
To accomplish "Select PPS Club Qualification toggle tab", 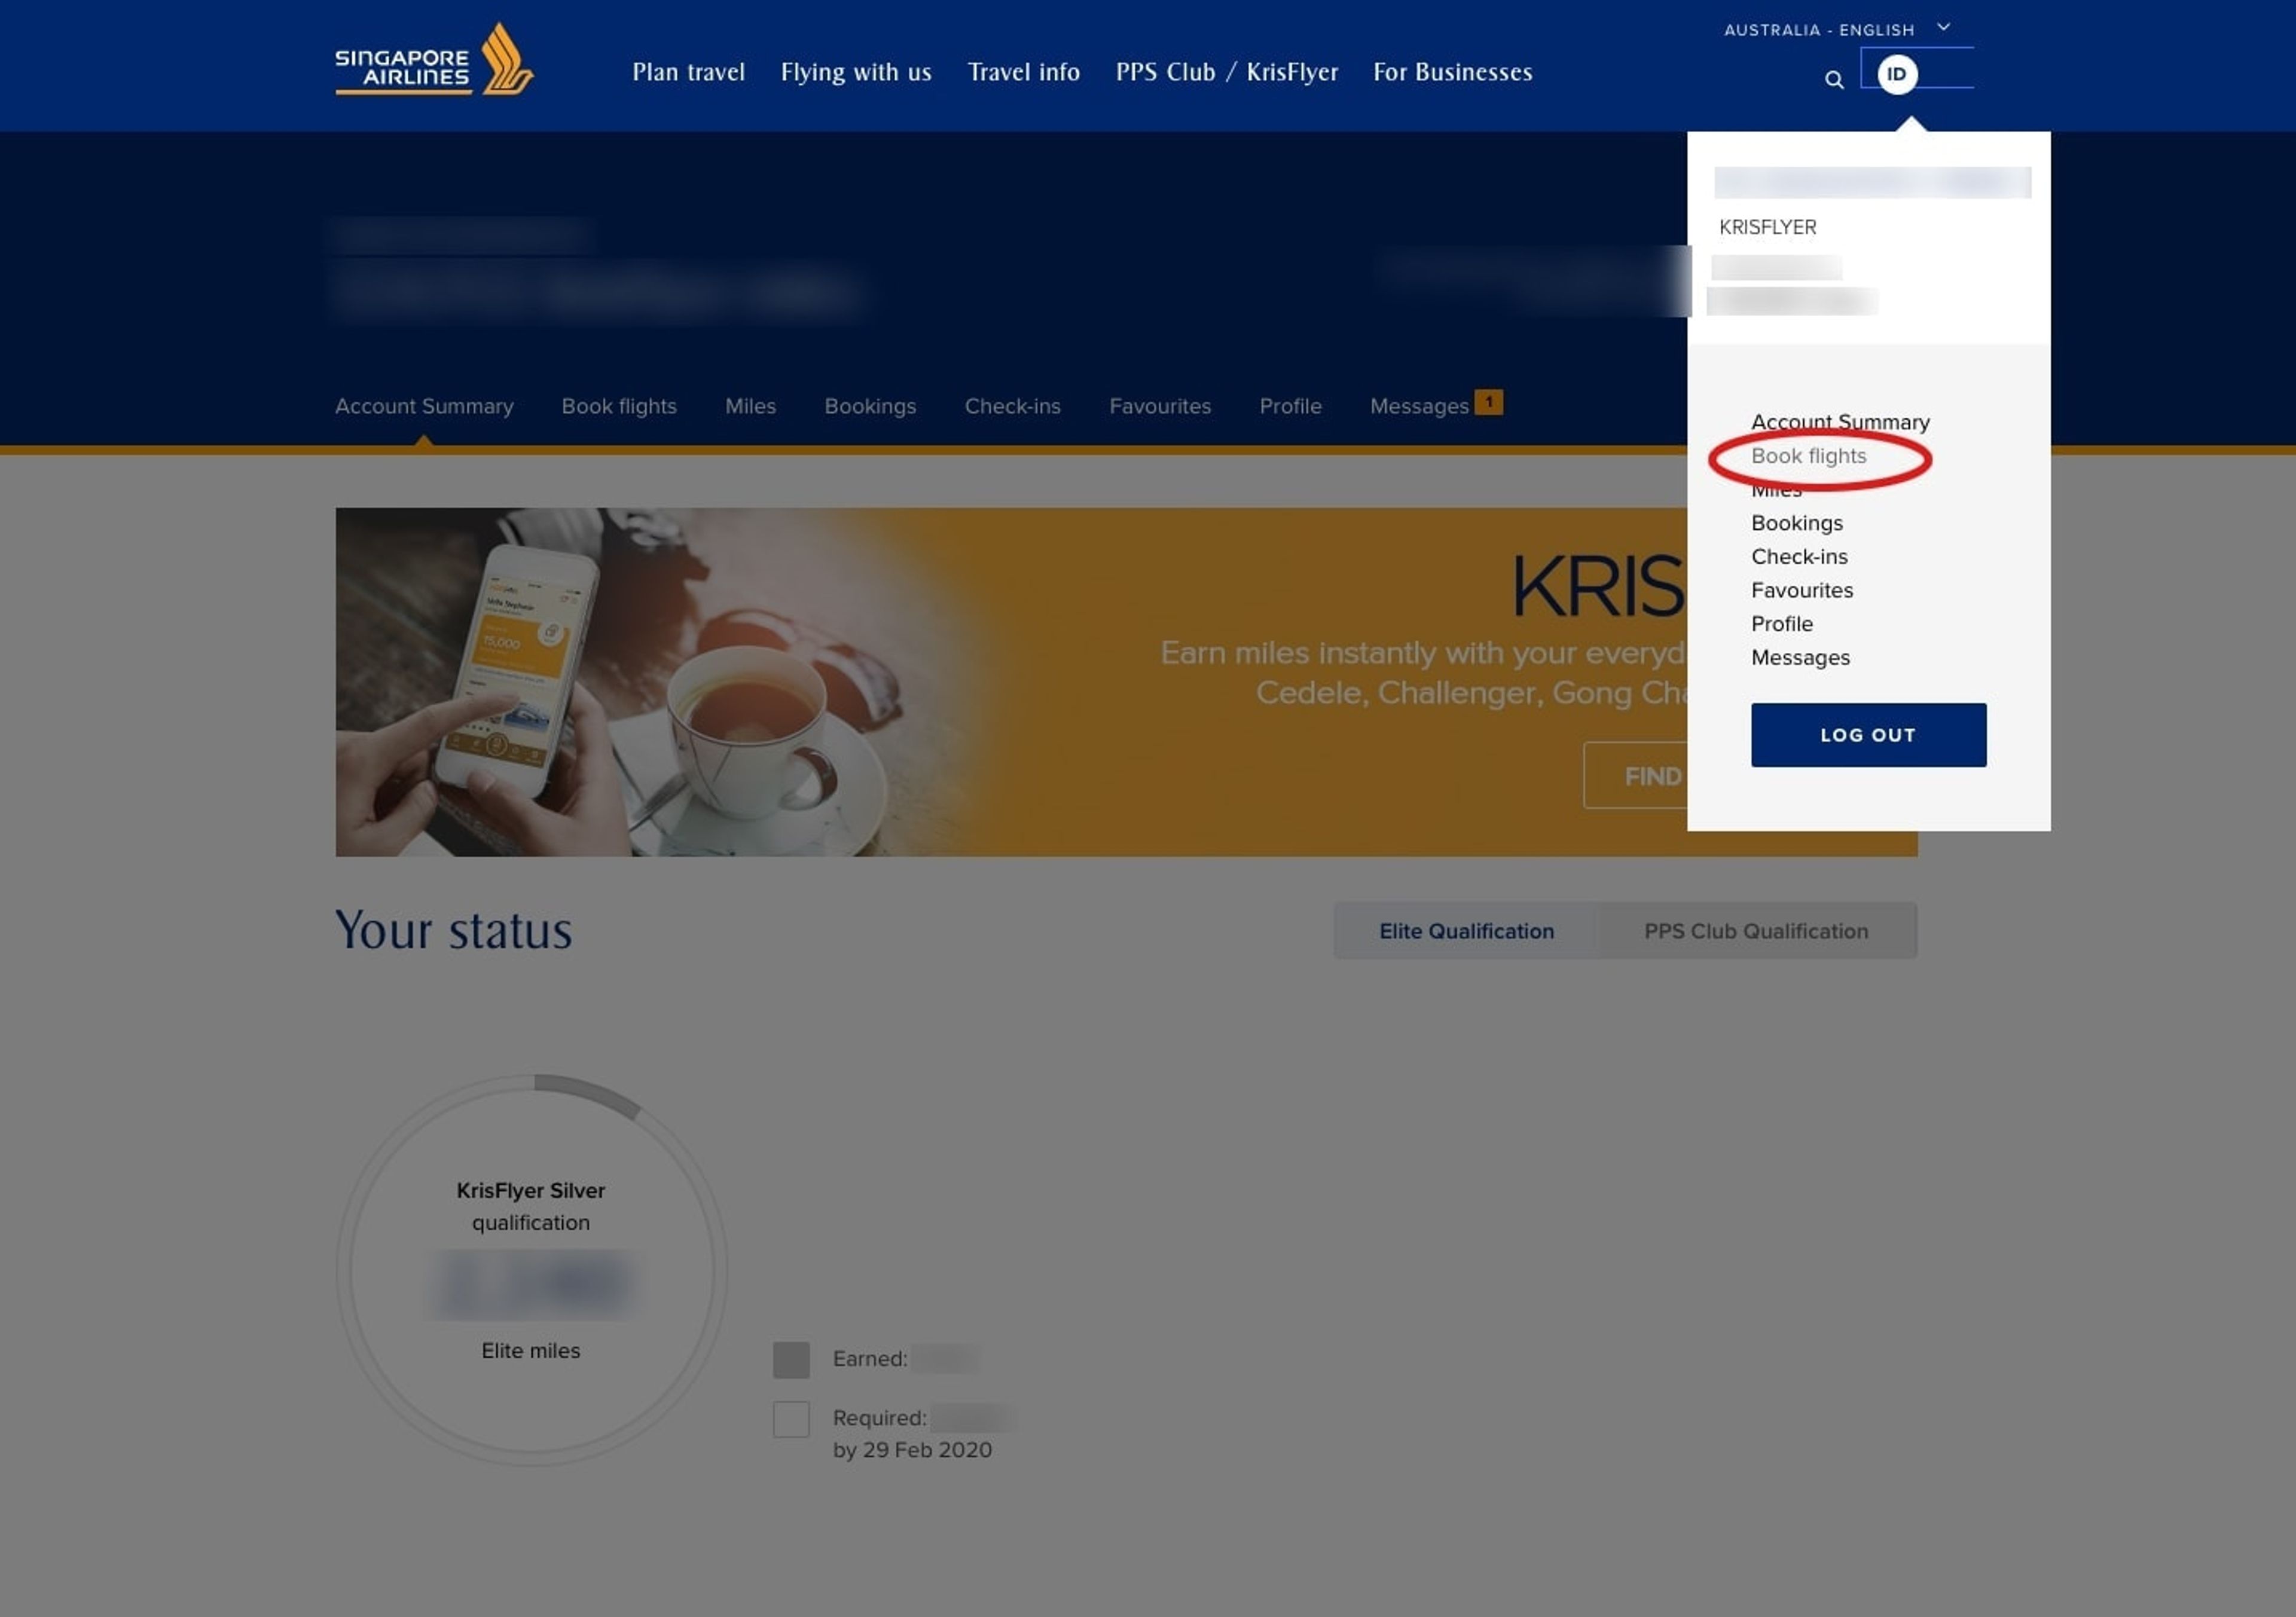I will click(x=1755, y=929).
